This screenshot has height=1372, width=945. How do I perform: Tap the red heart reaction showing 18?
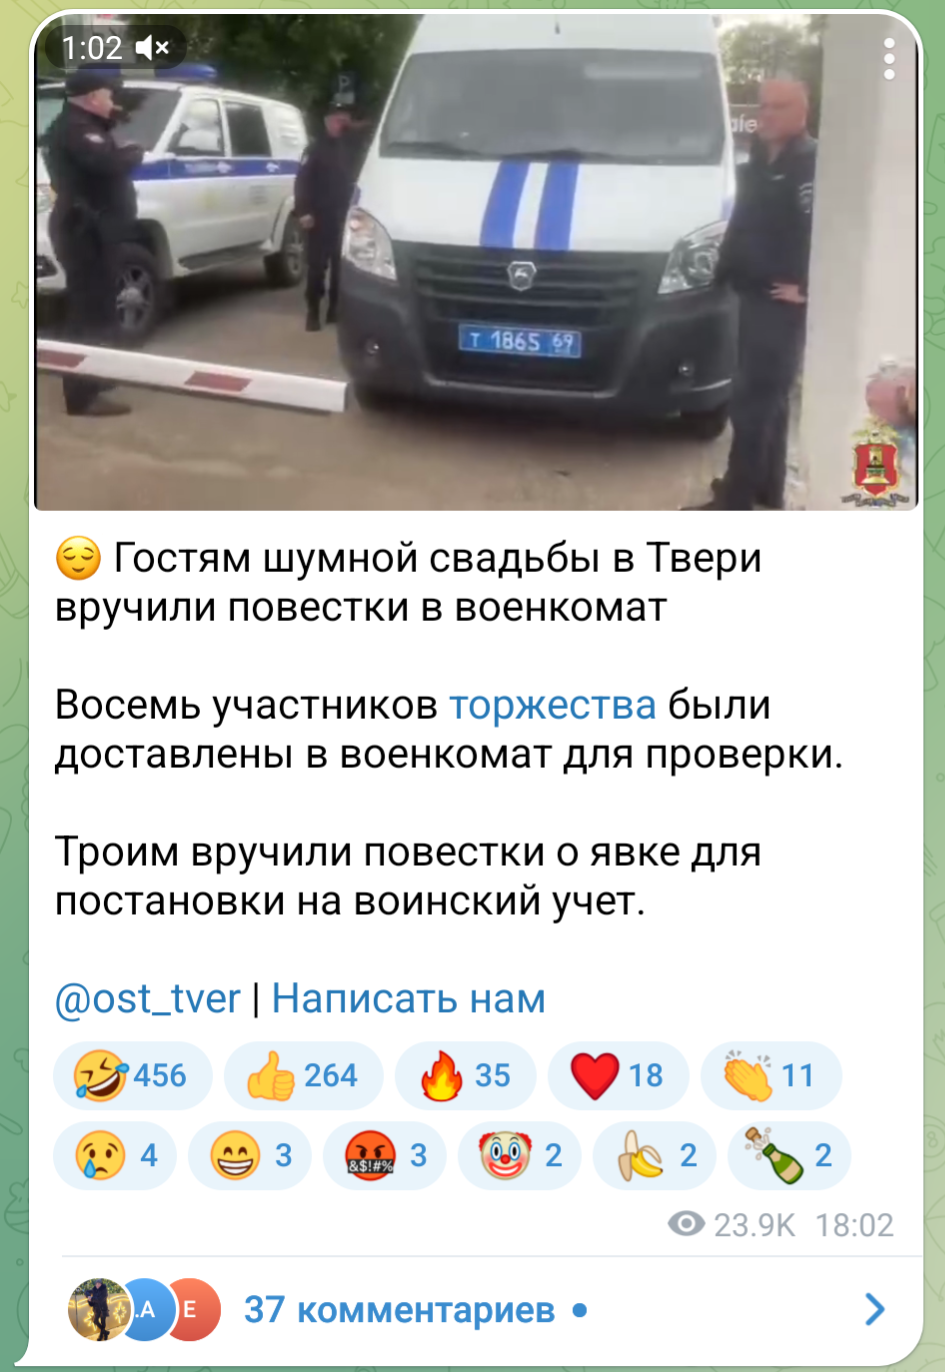[618, 1076]
